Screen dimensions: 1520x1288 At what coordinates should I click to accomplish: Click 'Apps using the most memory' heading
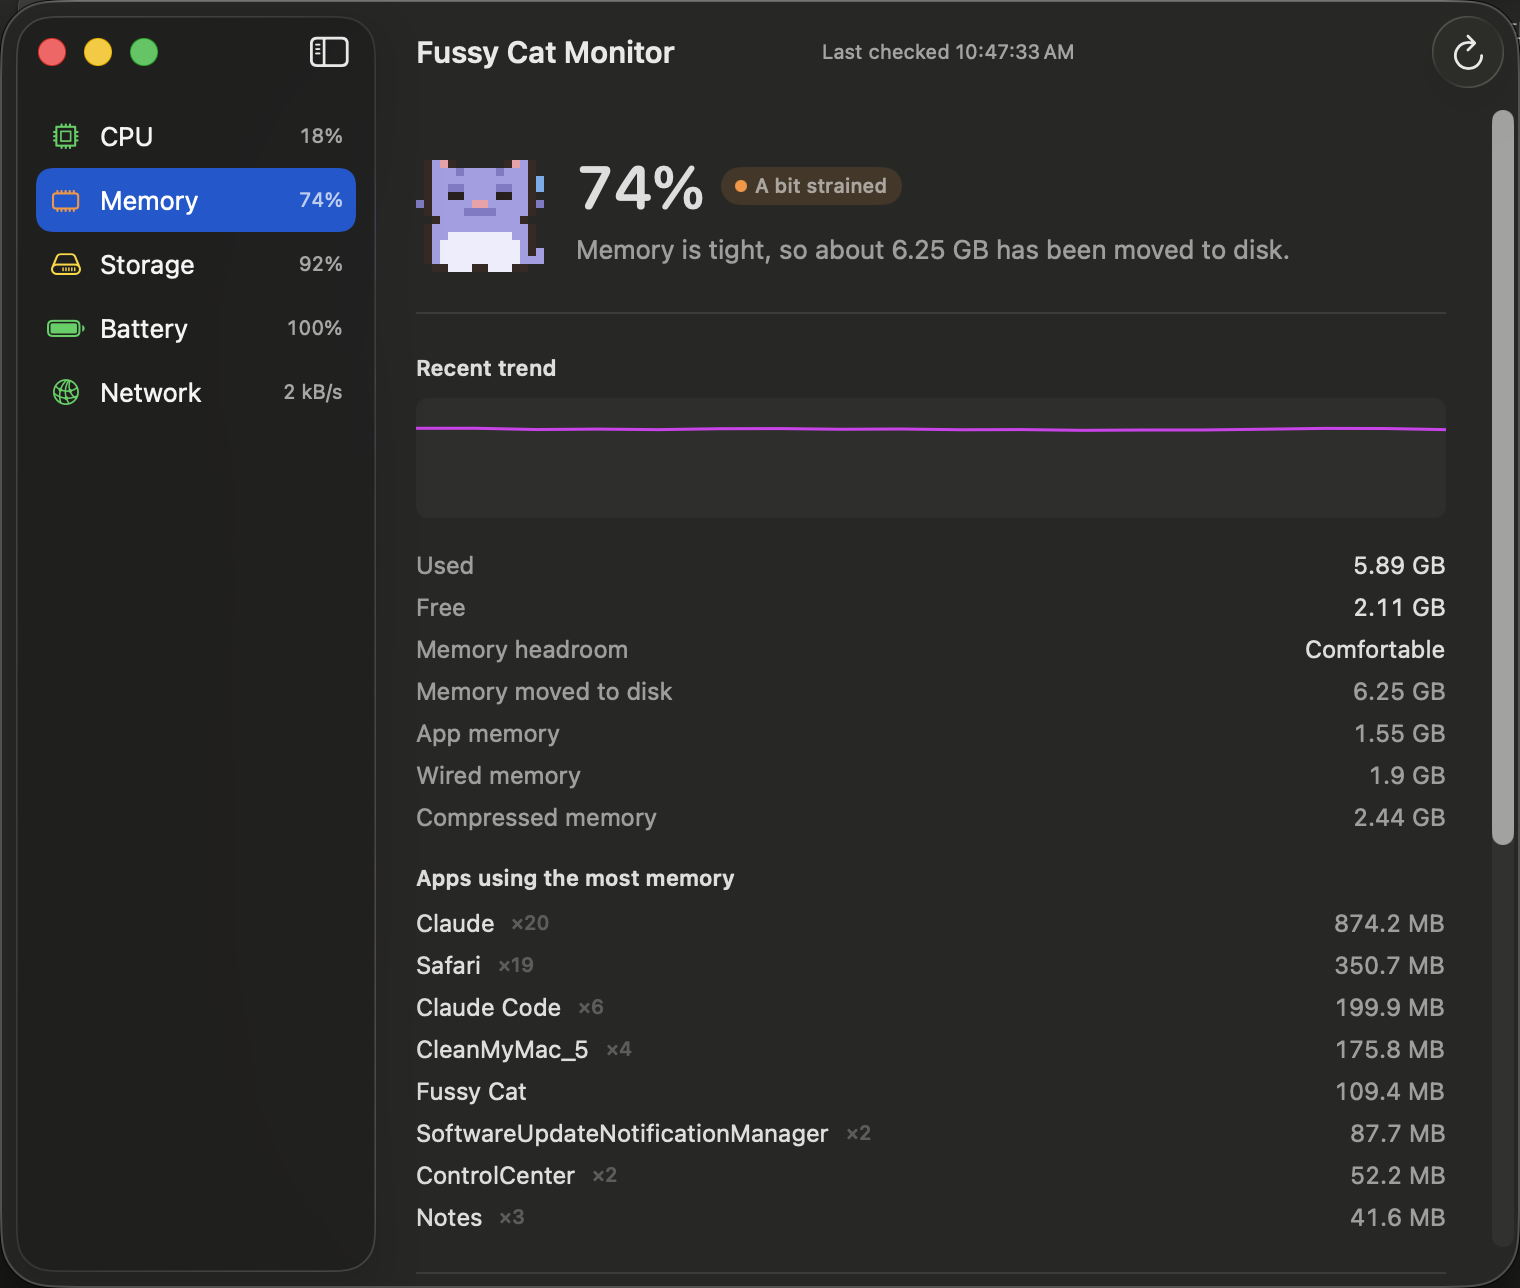(575, 878)
